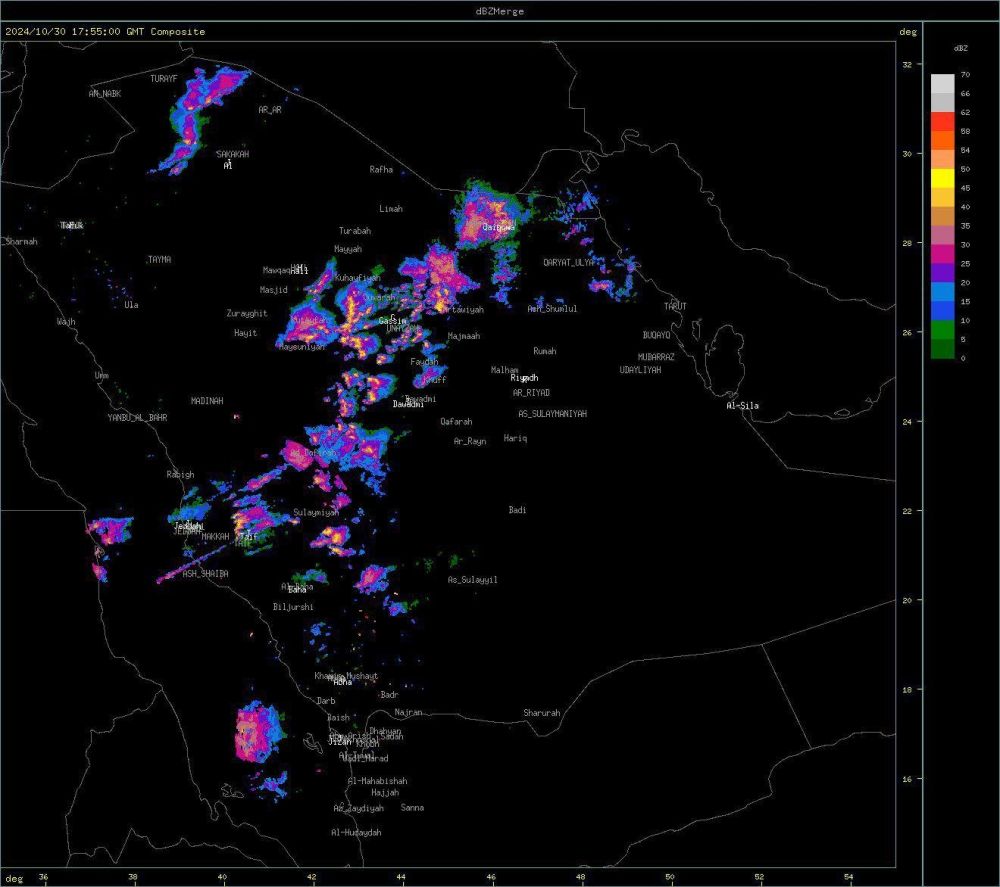Select the Al-Sila location label

[743, 405]
